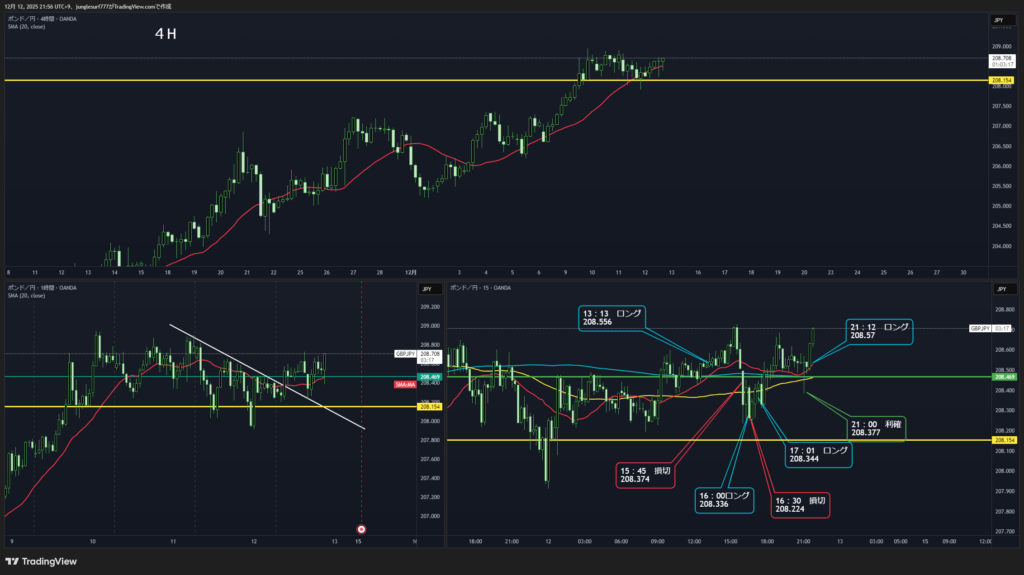This screenshot has height=575, width=1024.
Task: Select the 21:00 利確 208.377 callout
Action: coord(877,429)
